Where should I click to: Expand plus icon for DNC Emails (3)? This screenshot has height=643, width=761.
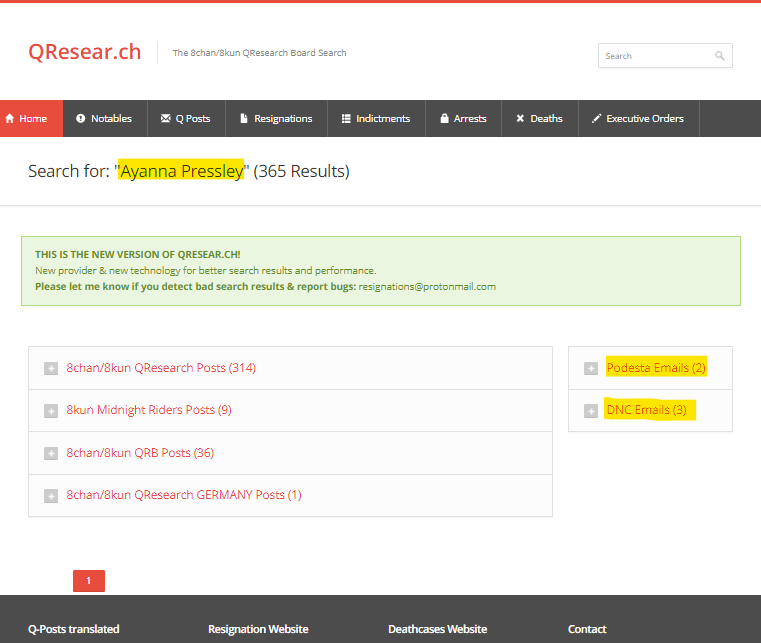(x=591, y=411)
